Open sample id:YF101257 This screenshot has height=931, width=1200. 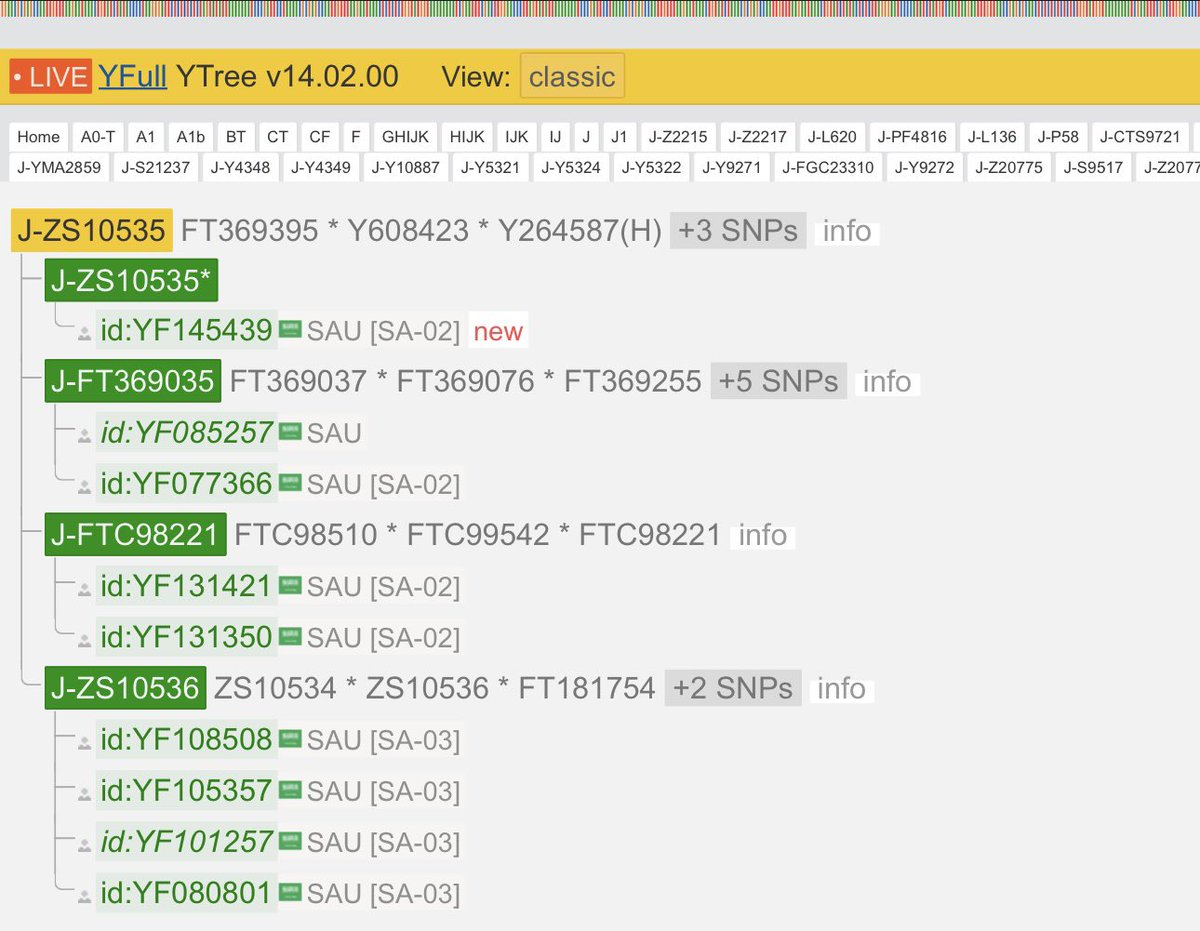pos(187,842)
